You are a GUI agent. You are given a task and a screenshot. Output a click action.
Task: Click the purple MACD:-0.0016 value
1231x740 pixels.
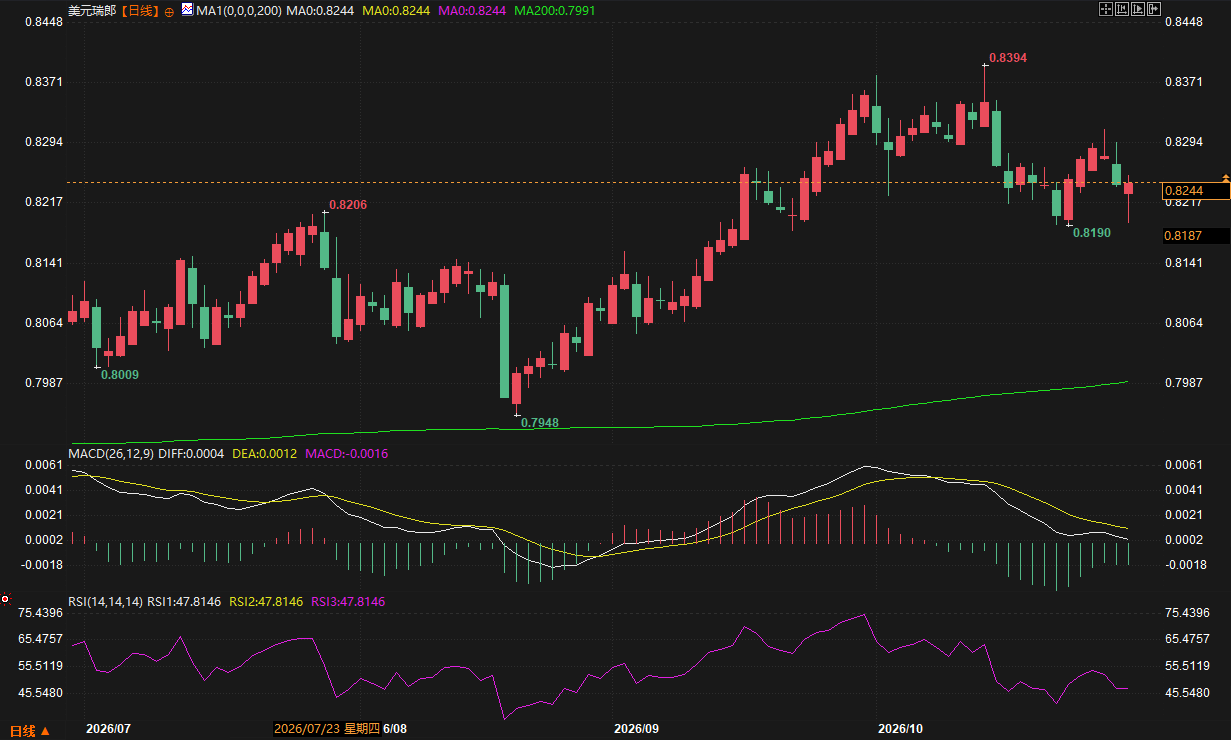click(346, 454)
